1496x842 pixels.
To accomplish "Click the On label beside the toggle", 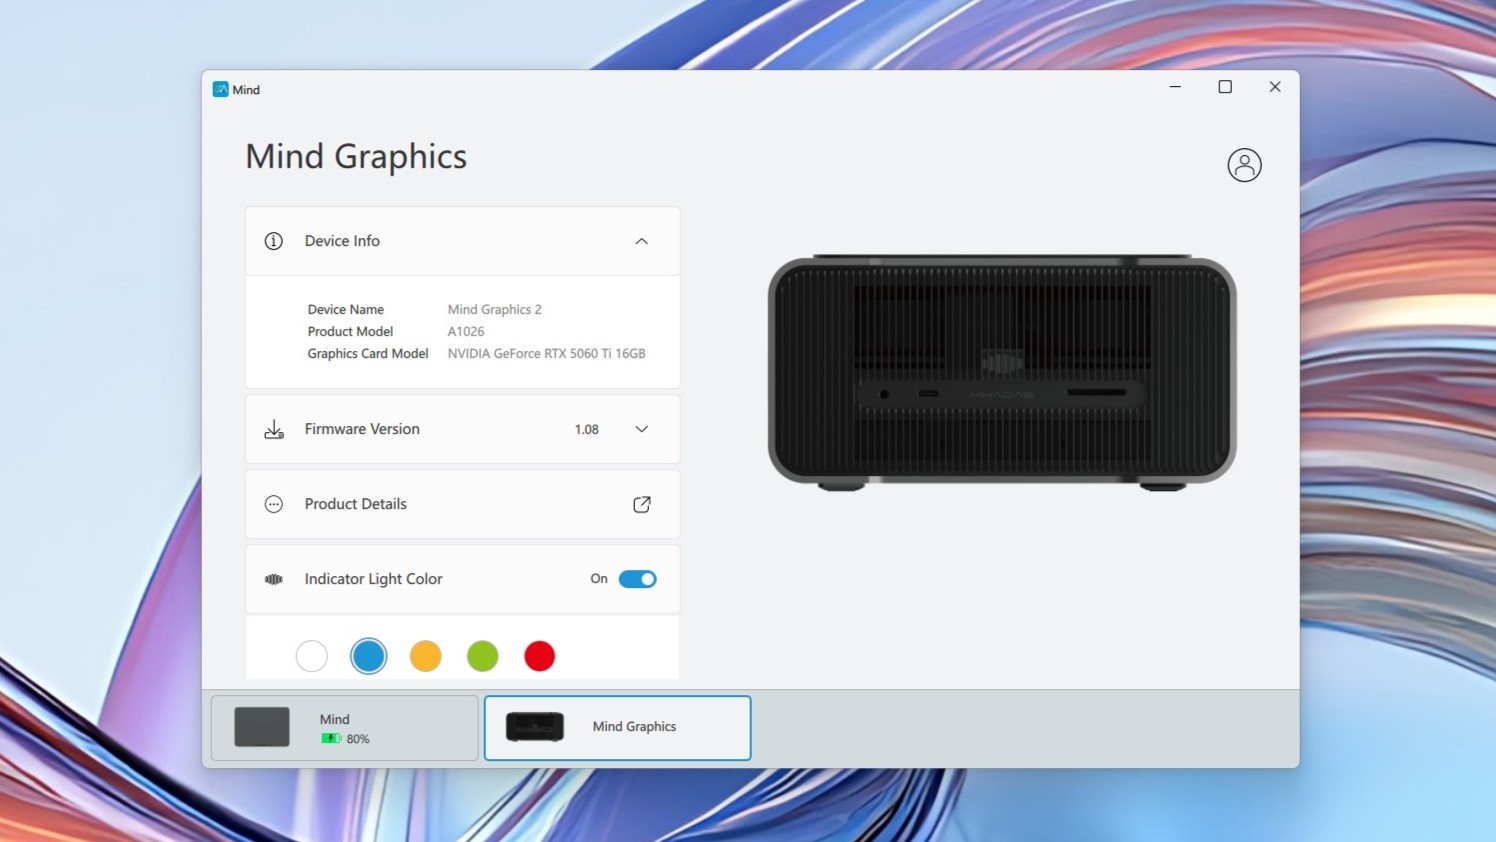I will click(599, 579).
